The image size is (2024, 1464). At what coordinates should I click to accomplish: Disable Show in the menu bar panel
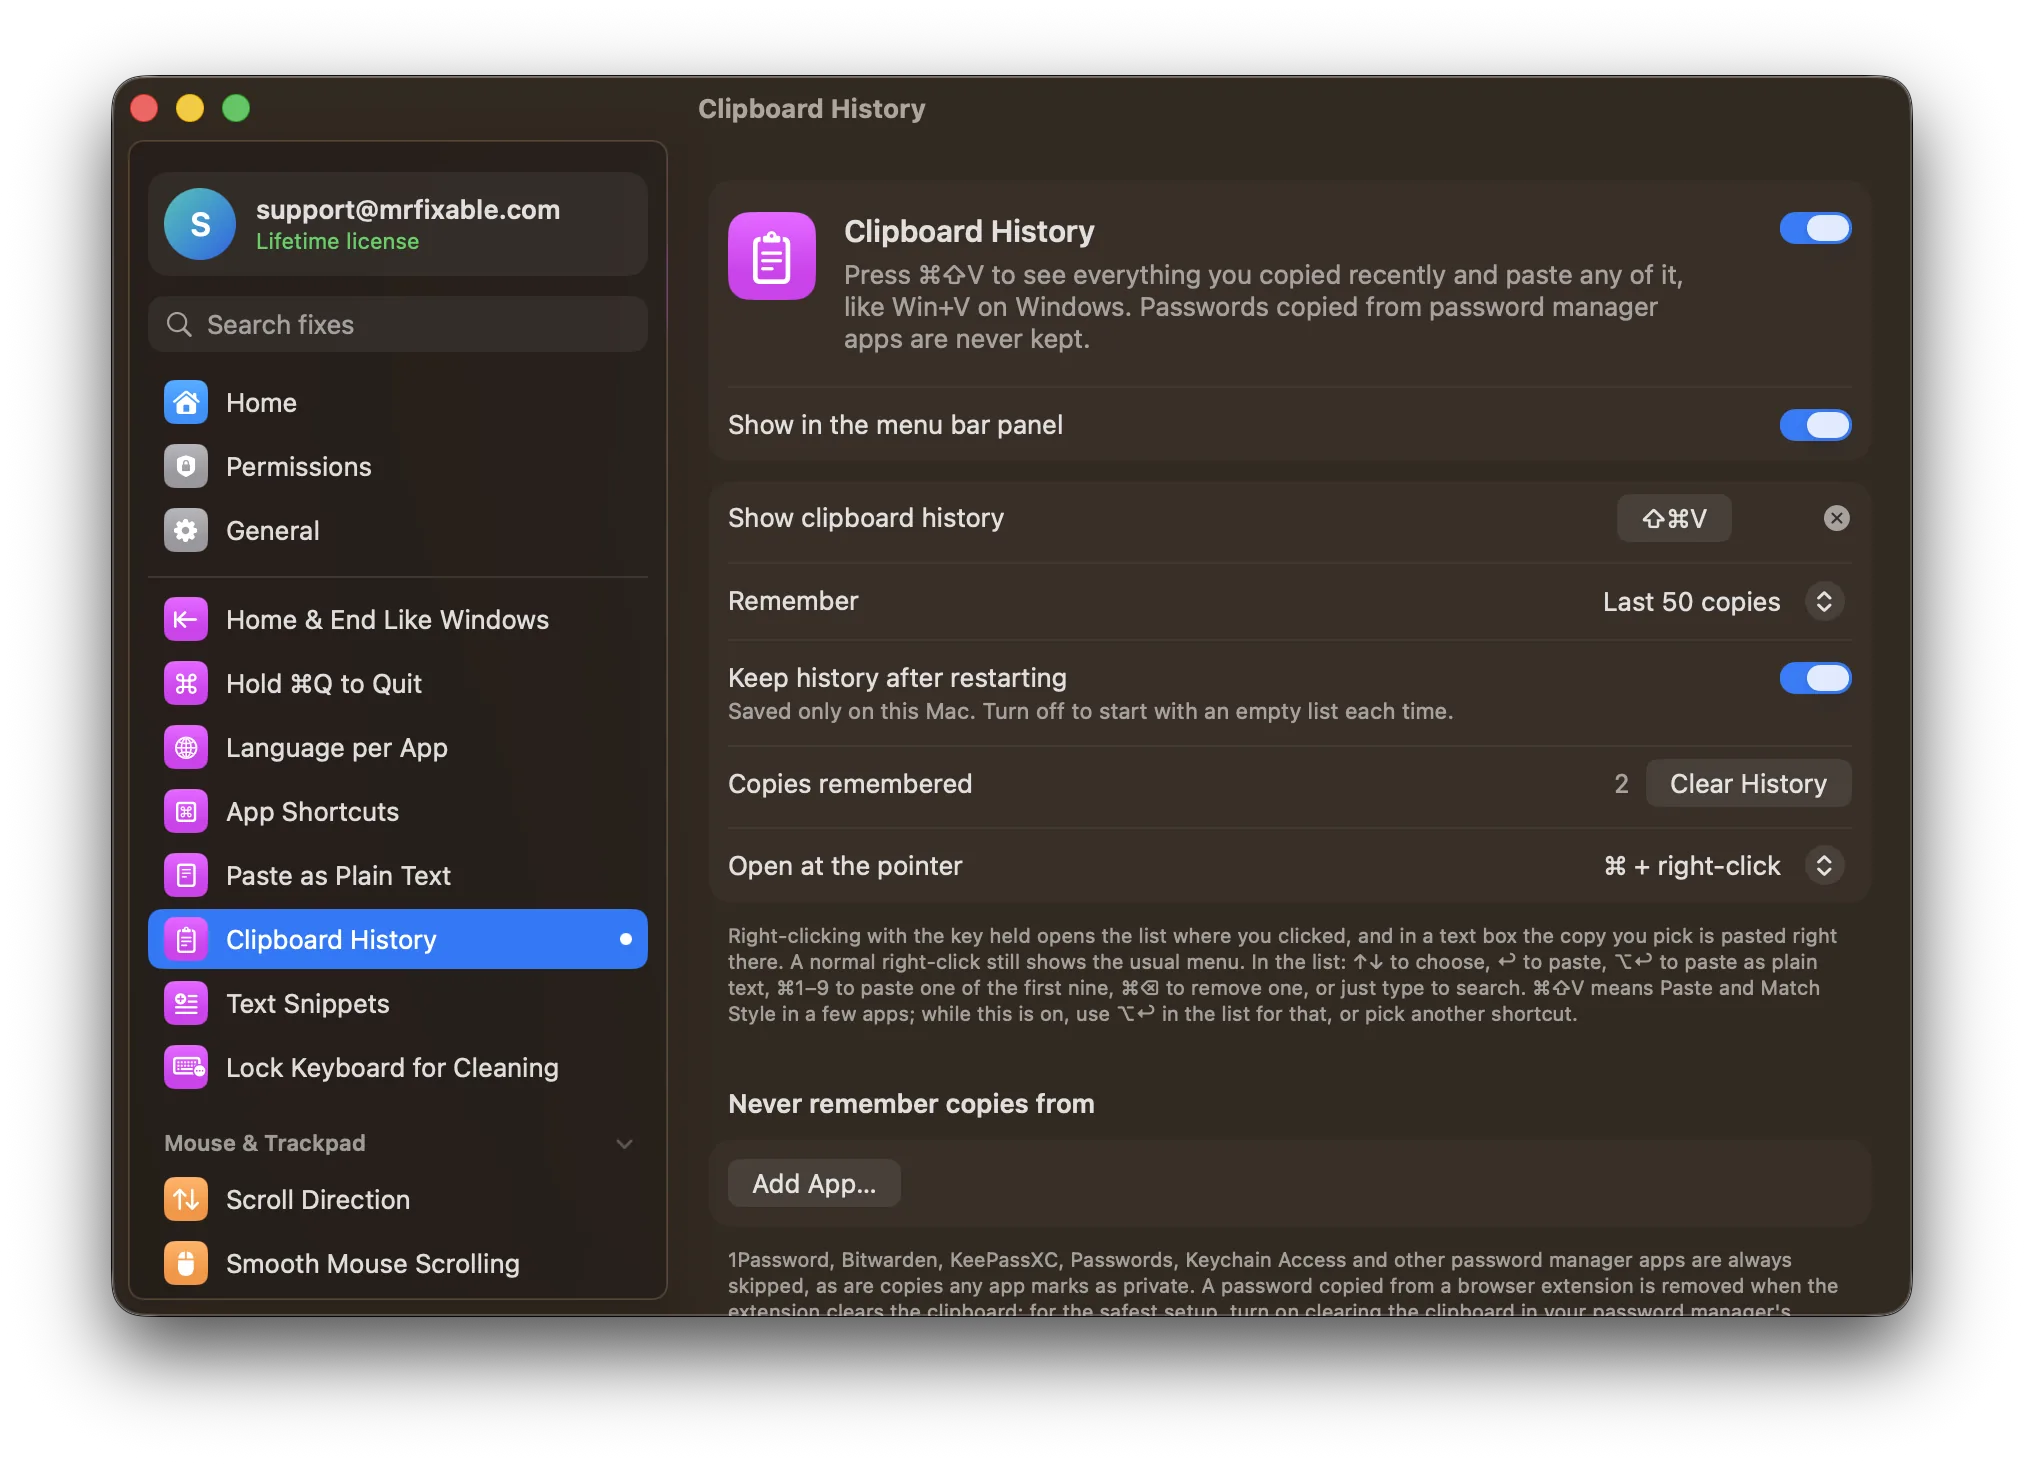pyautogui.click(x=1815, y=425)
